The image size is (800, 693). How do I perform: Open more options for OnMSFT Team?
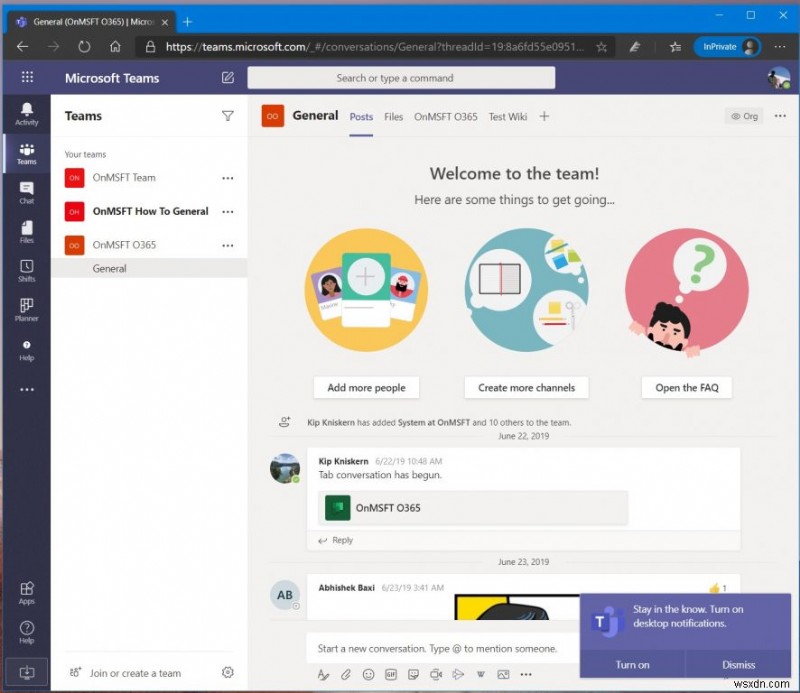tap(228, 178)
